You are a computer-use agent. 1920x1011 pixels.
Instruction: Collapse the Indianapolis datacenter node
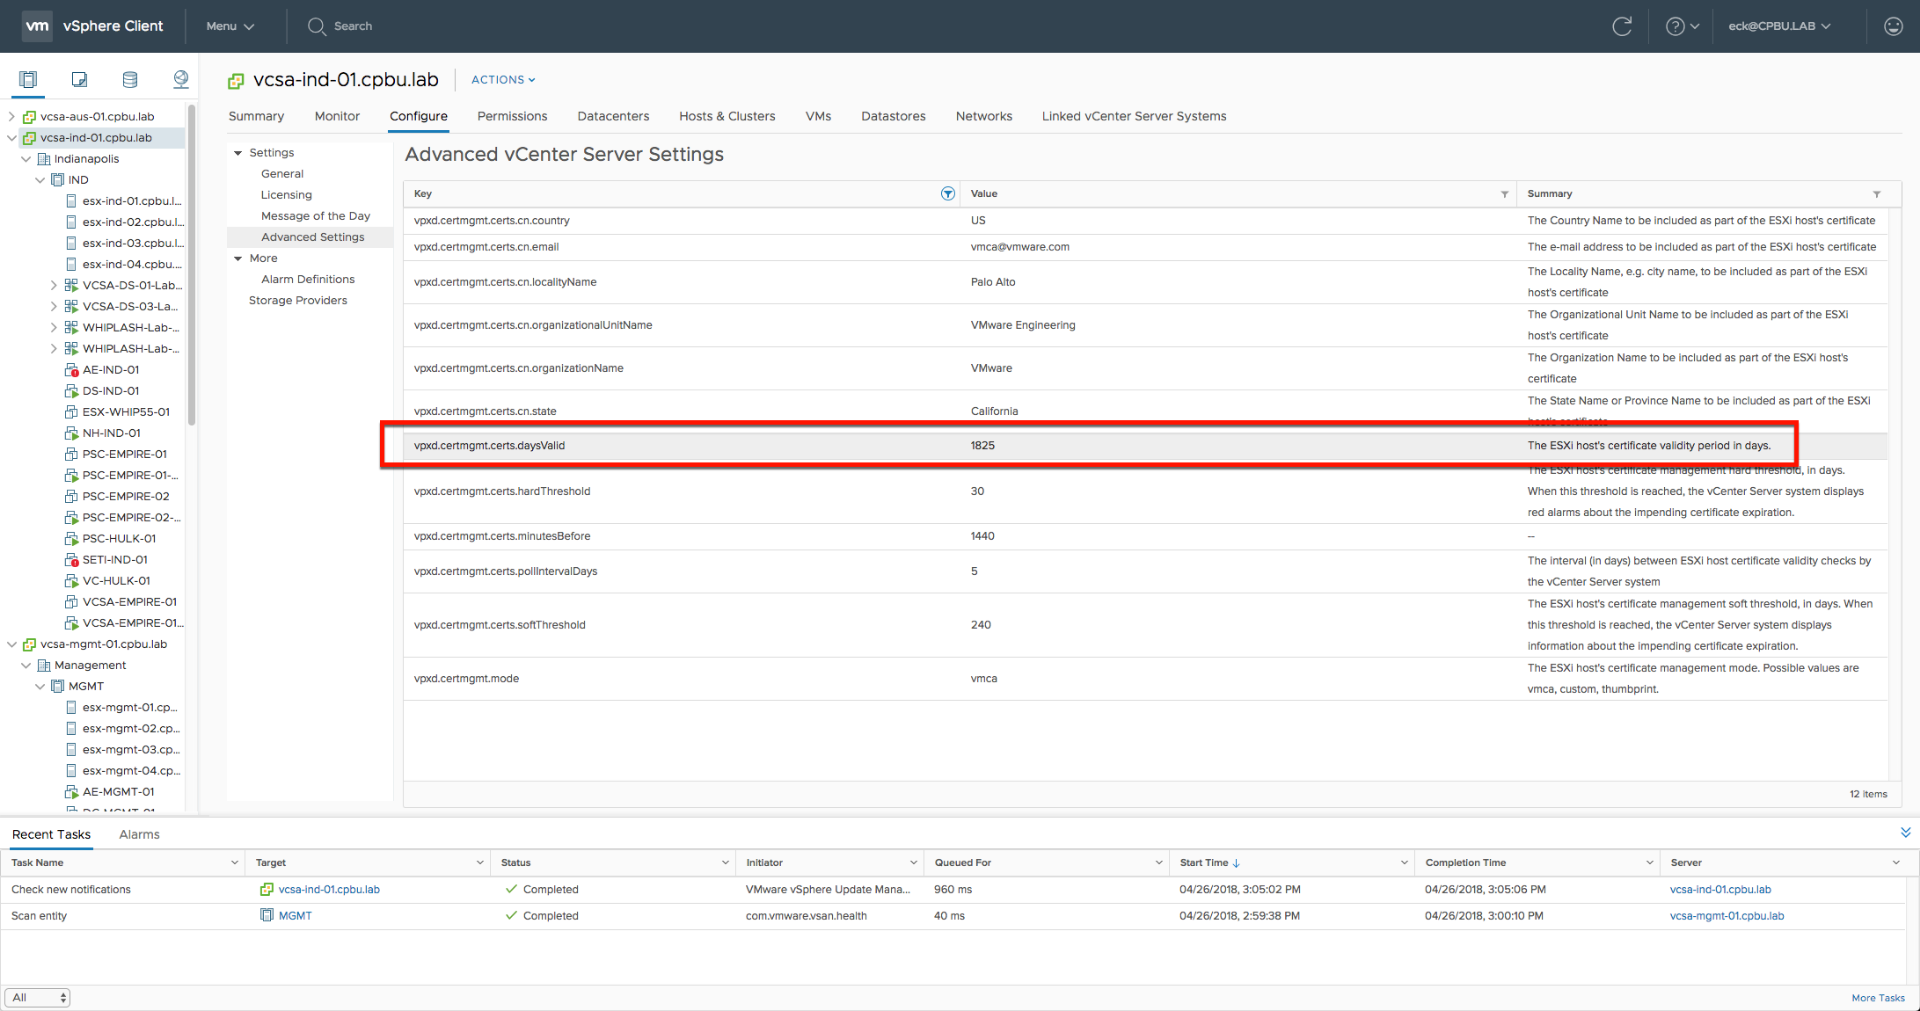pos(26,159)
